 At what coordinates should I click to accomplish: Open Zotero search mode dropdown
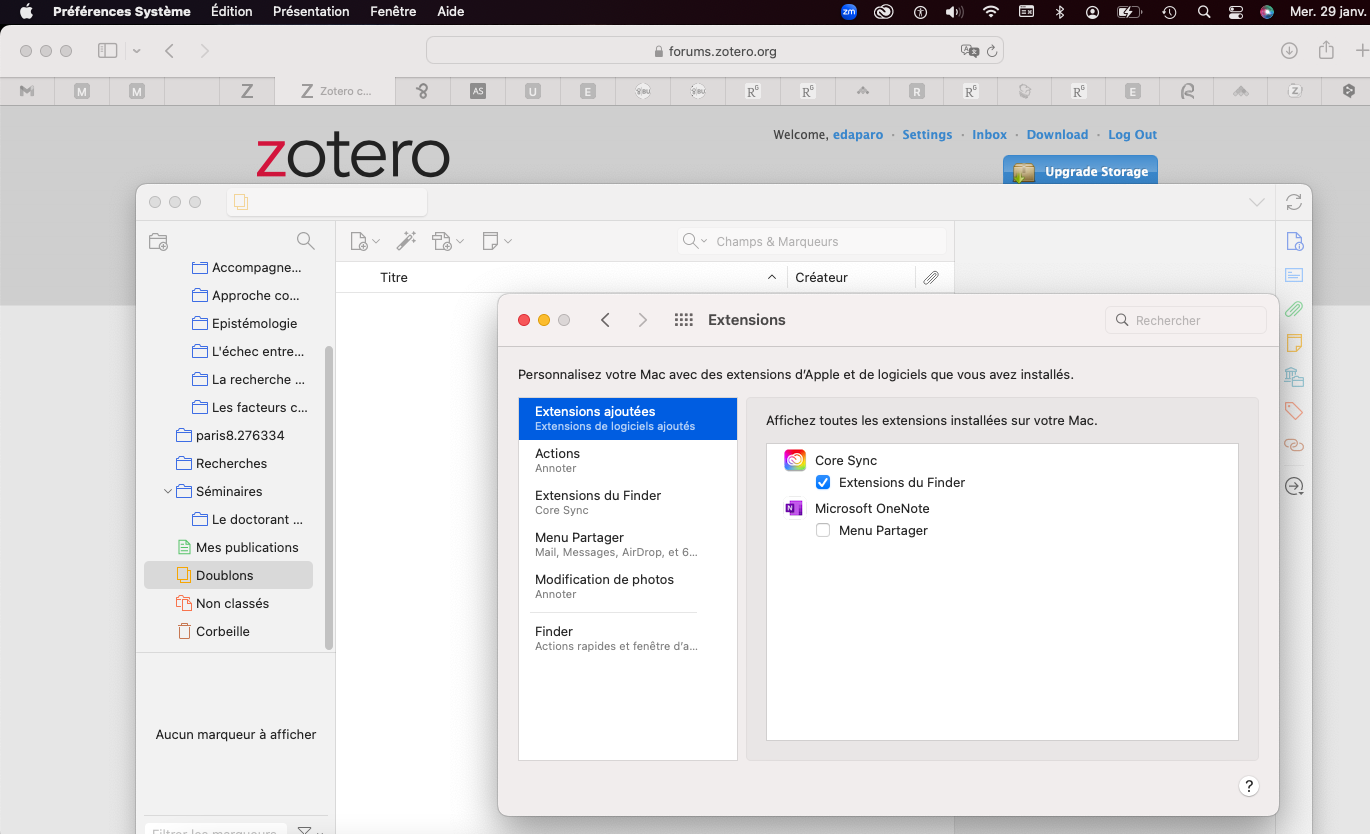pyautogui.click(x=695, y=241)
